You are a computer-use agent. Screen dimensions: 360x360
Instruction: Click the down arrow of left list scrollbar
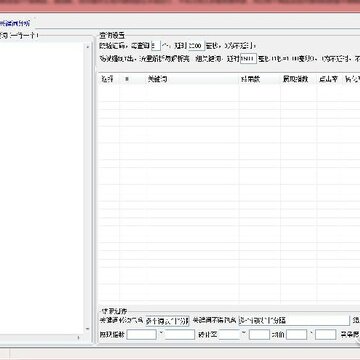88,329
